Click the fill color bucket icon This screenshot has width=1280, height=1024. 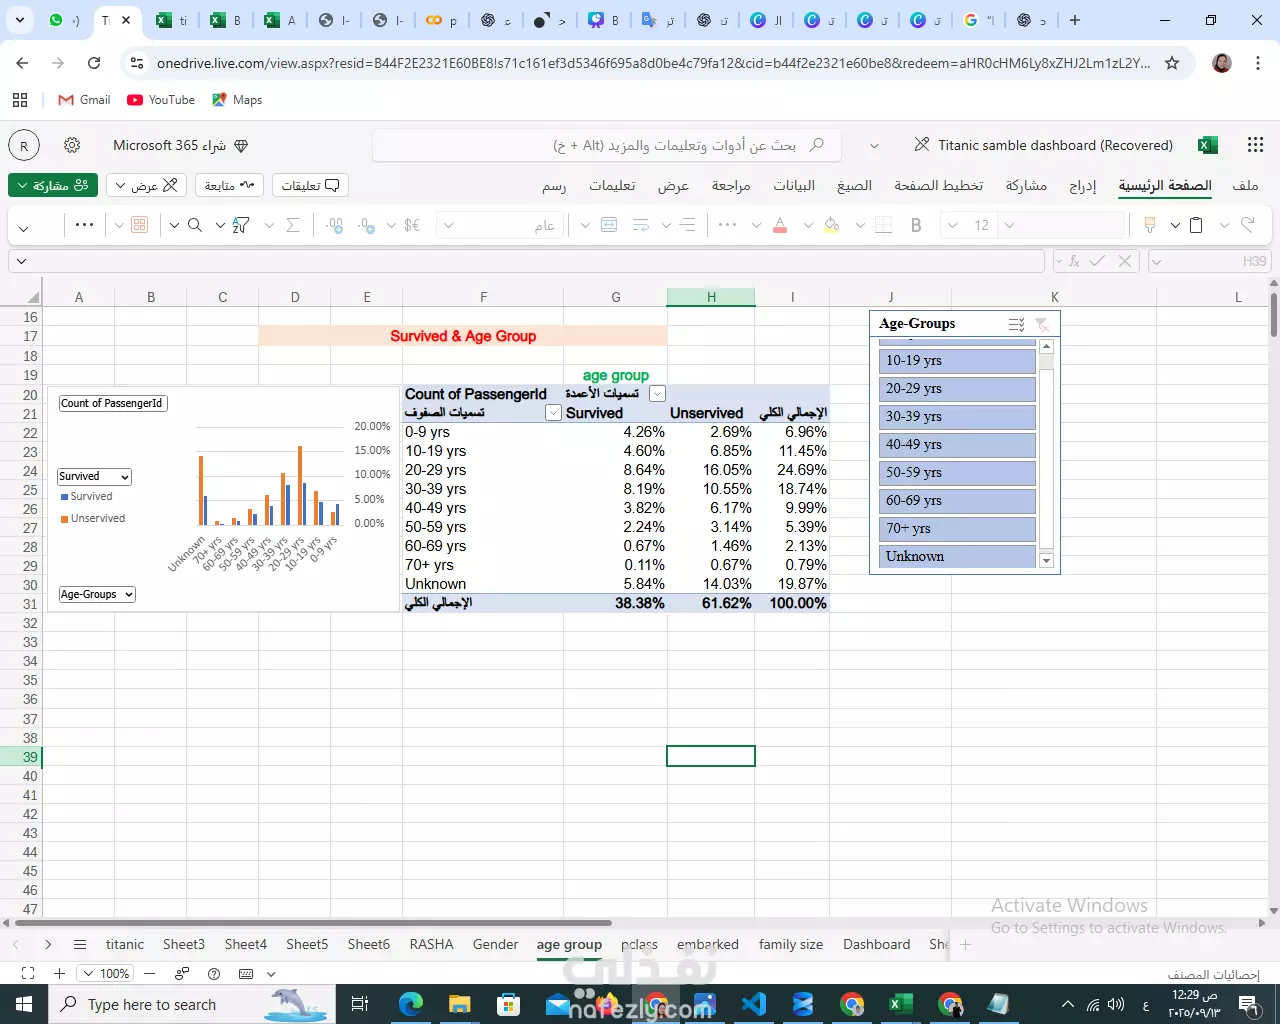(832, 225)
